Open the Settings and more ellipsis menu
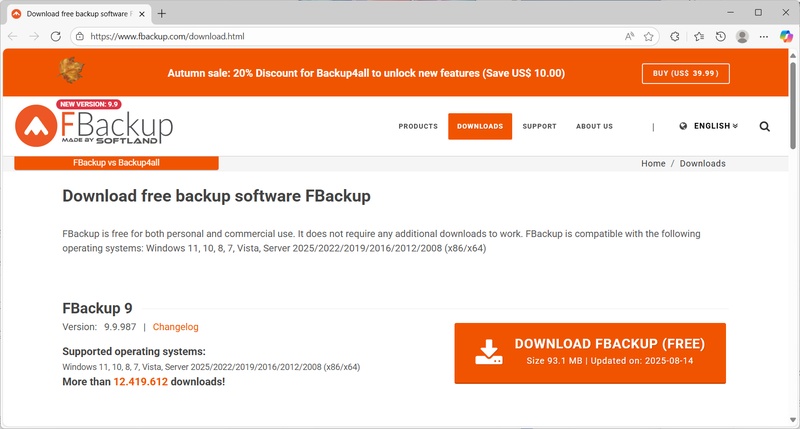This screenshot has height=429, width=800. tap(764, 36)
